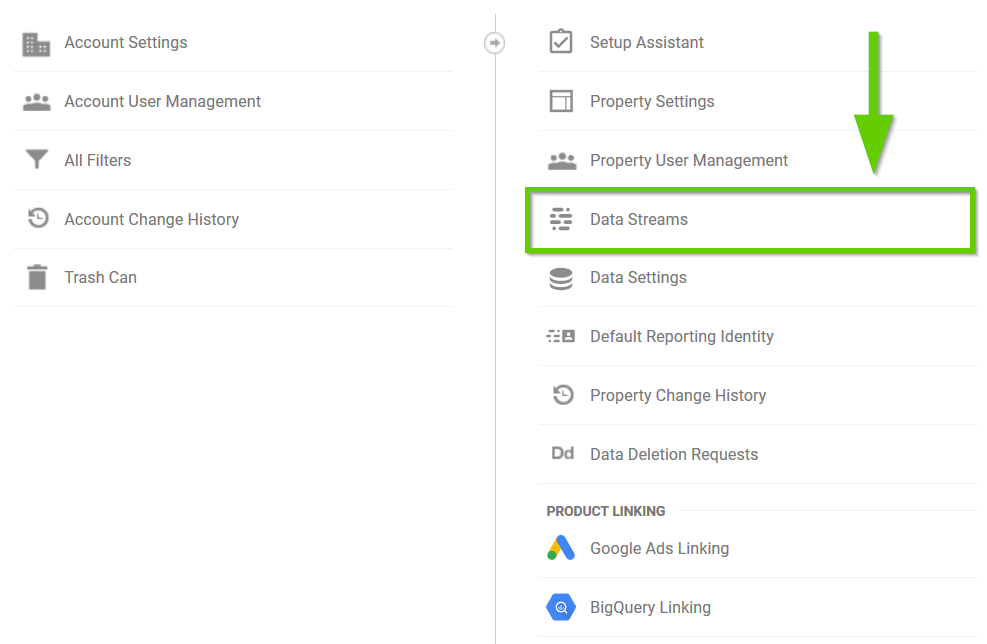Click the Data Settings database icon
Image resolution: width=987 pixels, height=644 pixels.
(x=561, y=278)
